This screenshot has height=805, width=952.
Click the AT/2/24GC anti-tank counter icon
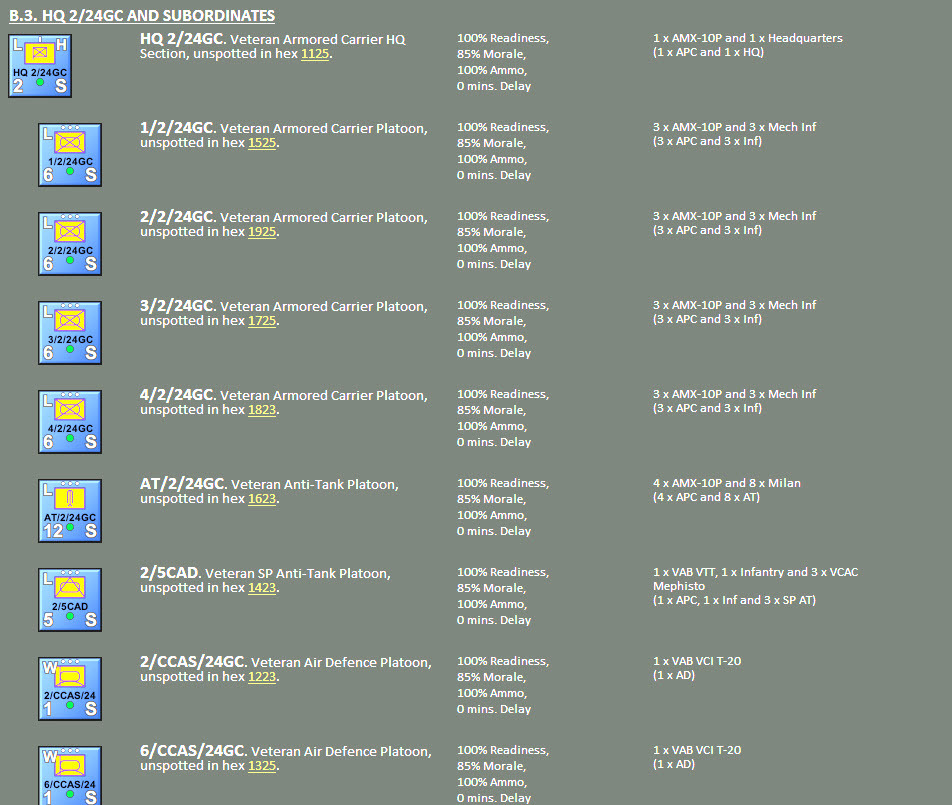pyautogui.click(x=70, y=511)
